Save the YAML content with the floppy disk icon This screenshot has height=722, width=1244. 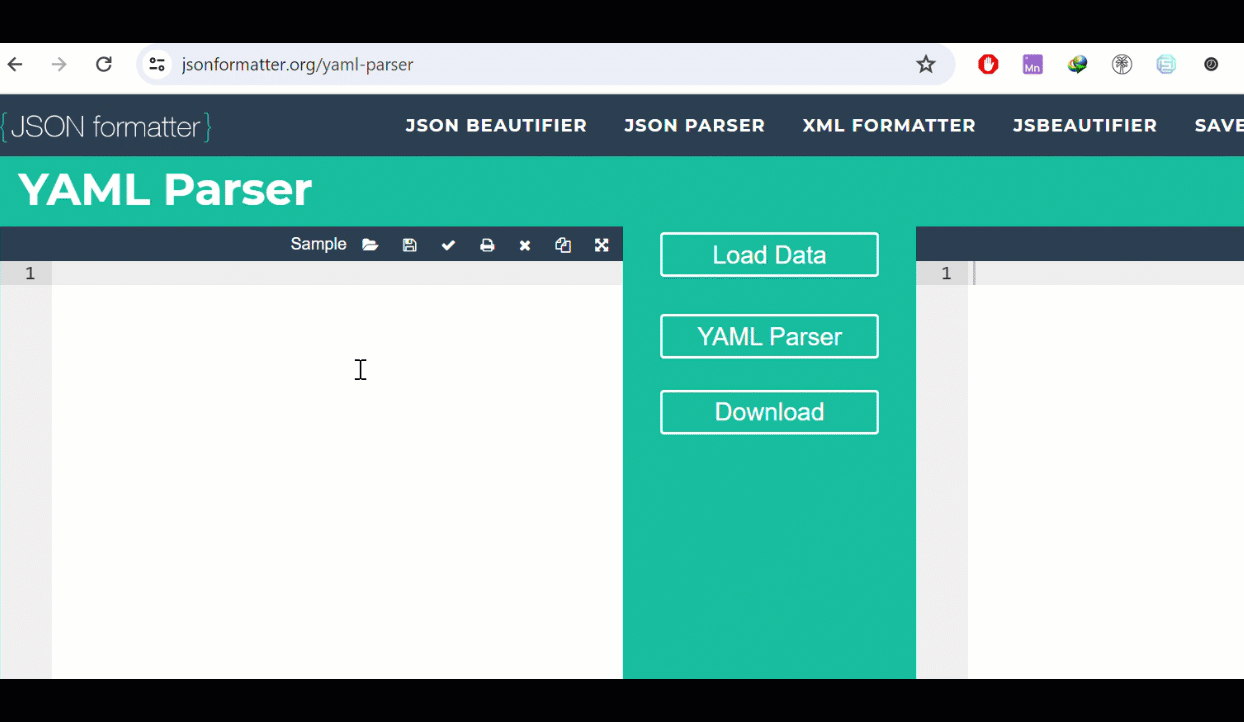409,244
